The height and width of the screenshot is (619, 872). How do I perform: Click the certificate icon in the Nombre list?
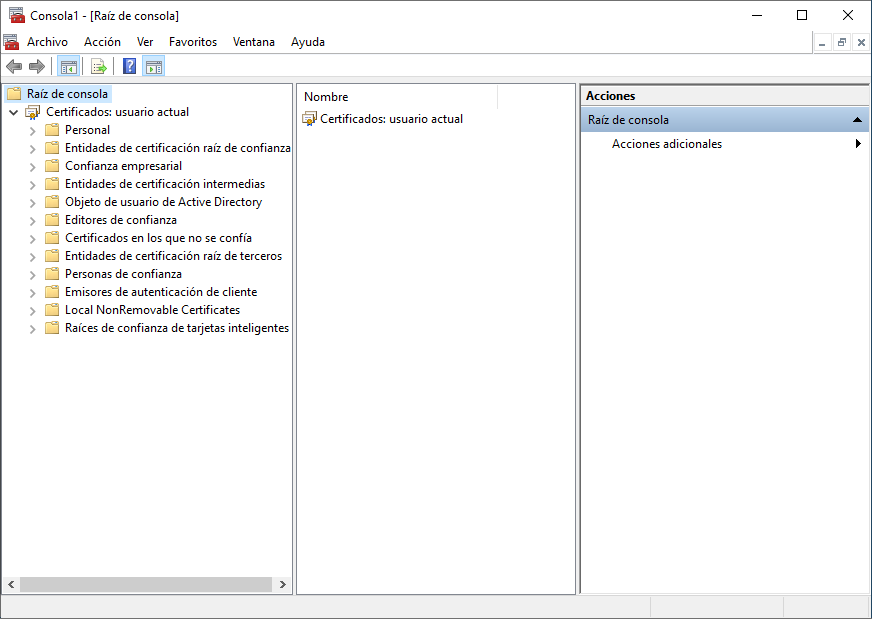309,119
